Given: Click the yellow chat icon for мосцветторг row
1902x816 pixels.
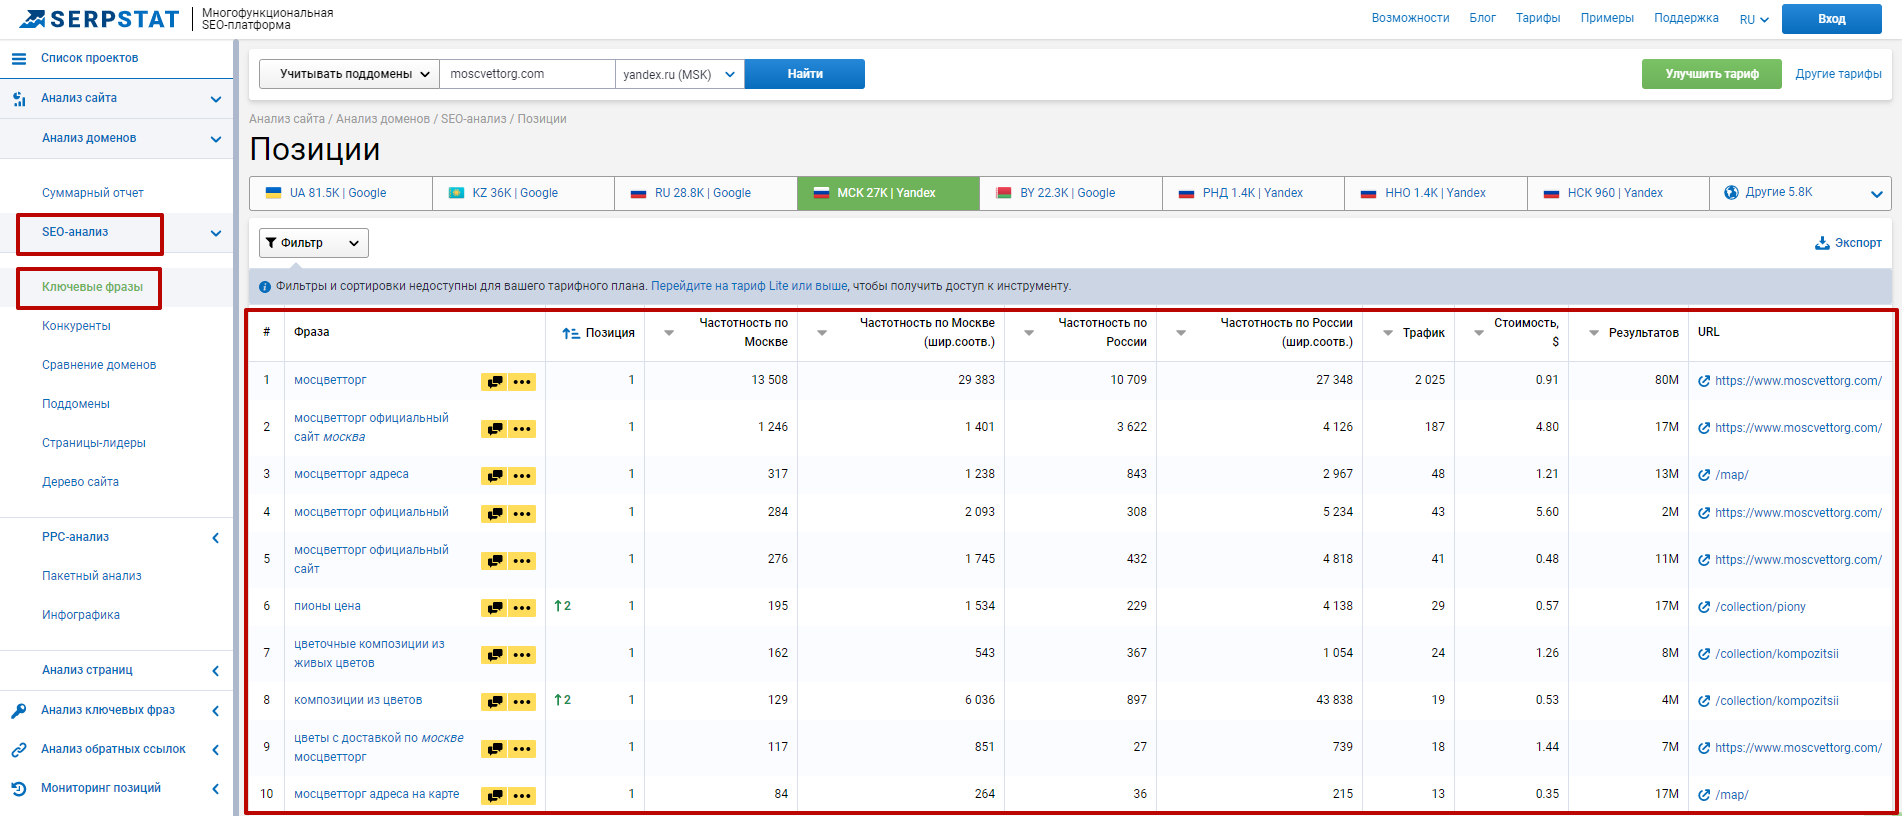Looking at the screenshot, I should click(x=495, y=382).
